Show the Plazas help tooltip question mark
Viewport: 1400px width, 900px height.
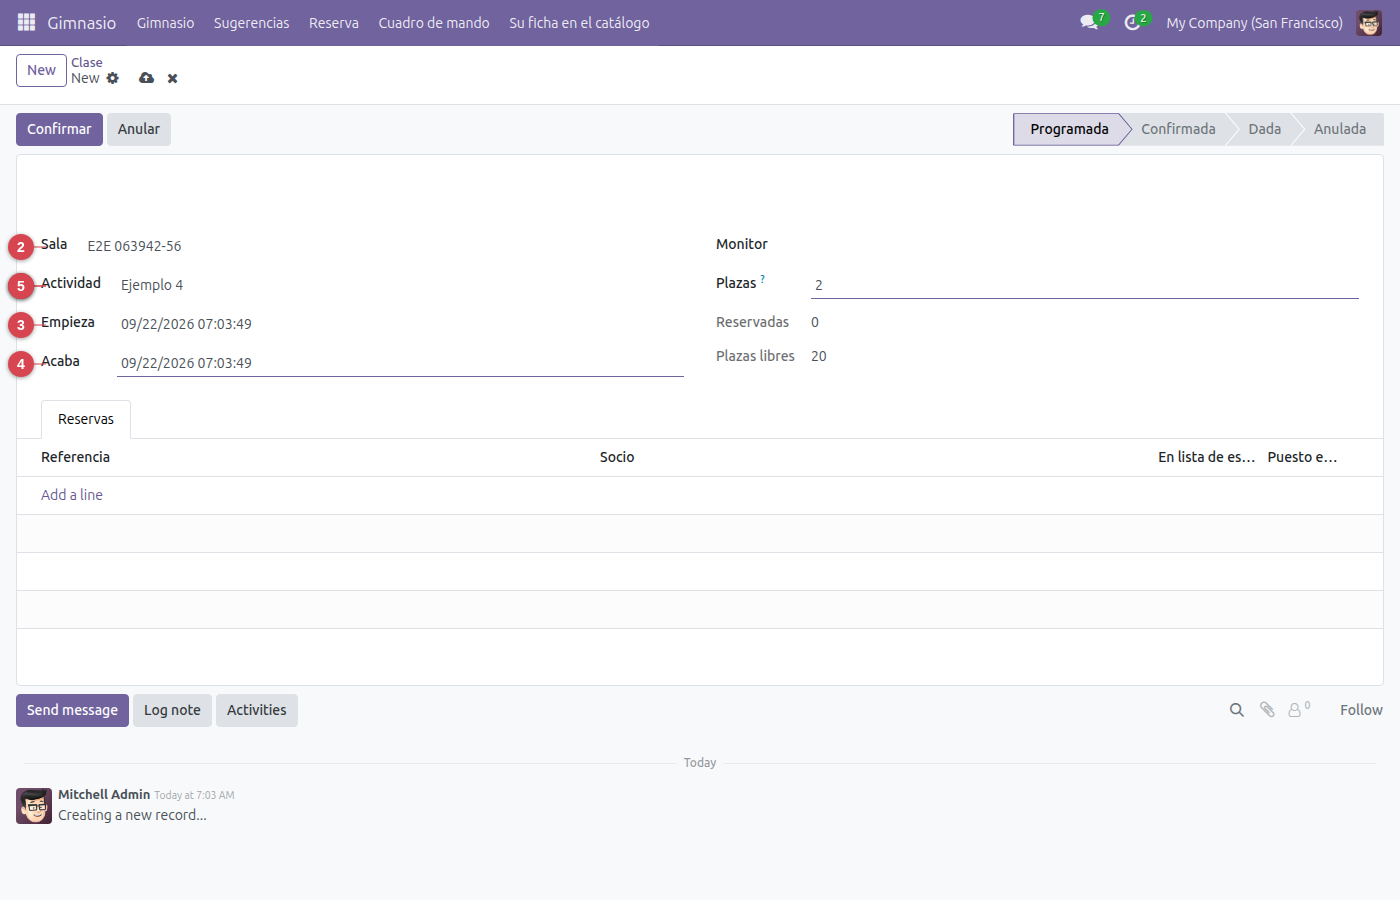pos(762,280)
